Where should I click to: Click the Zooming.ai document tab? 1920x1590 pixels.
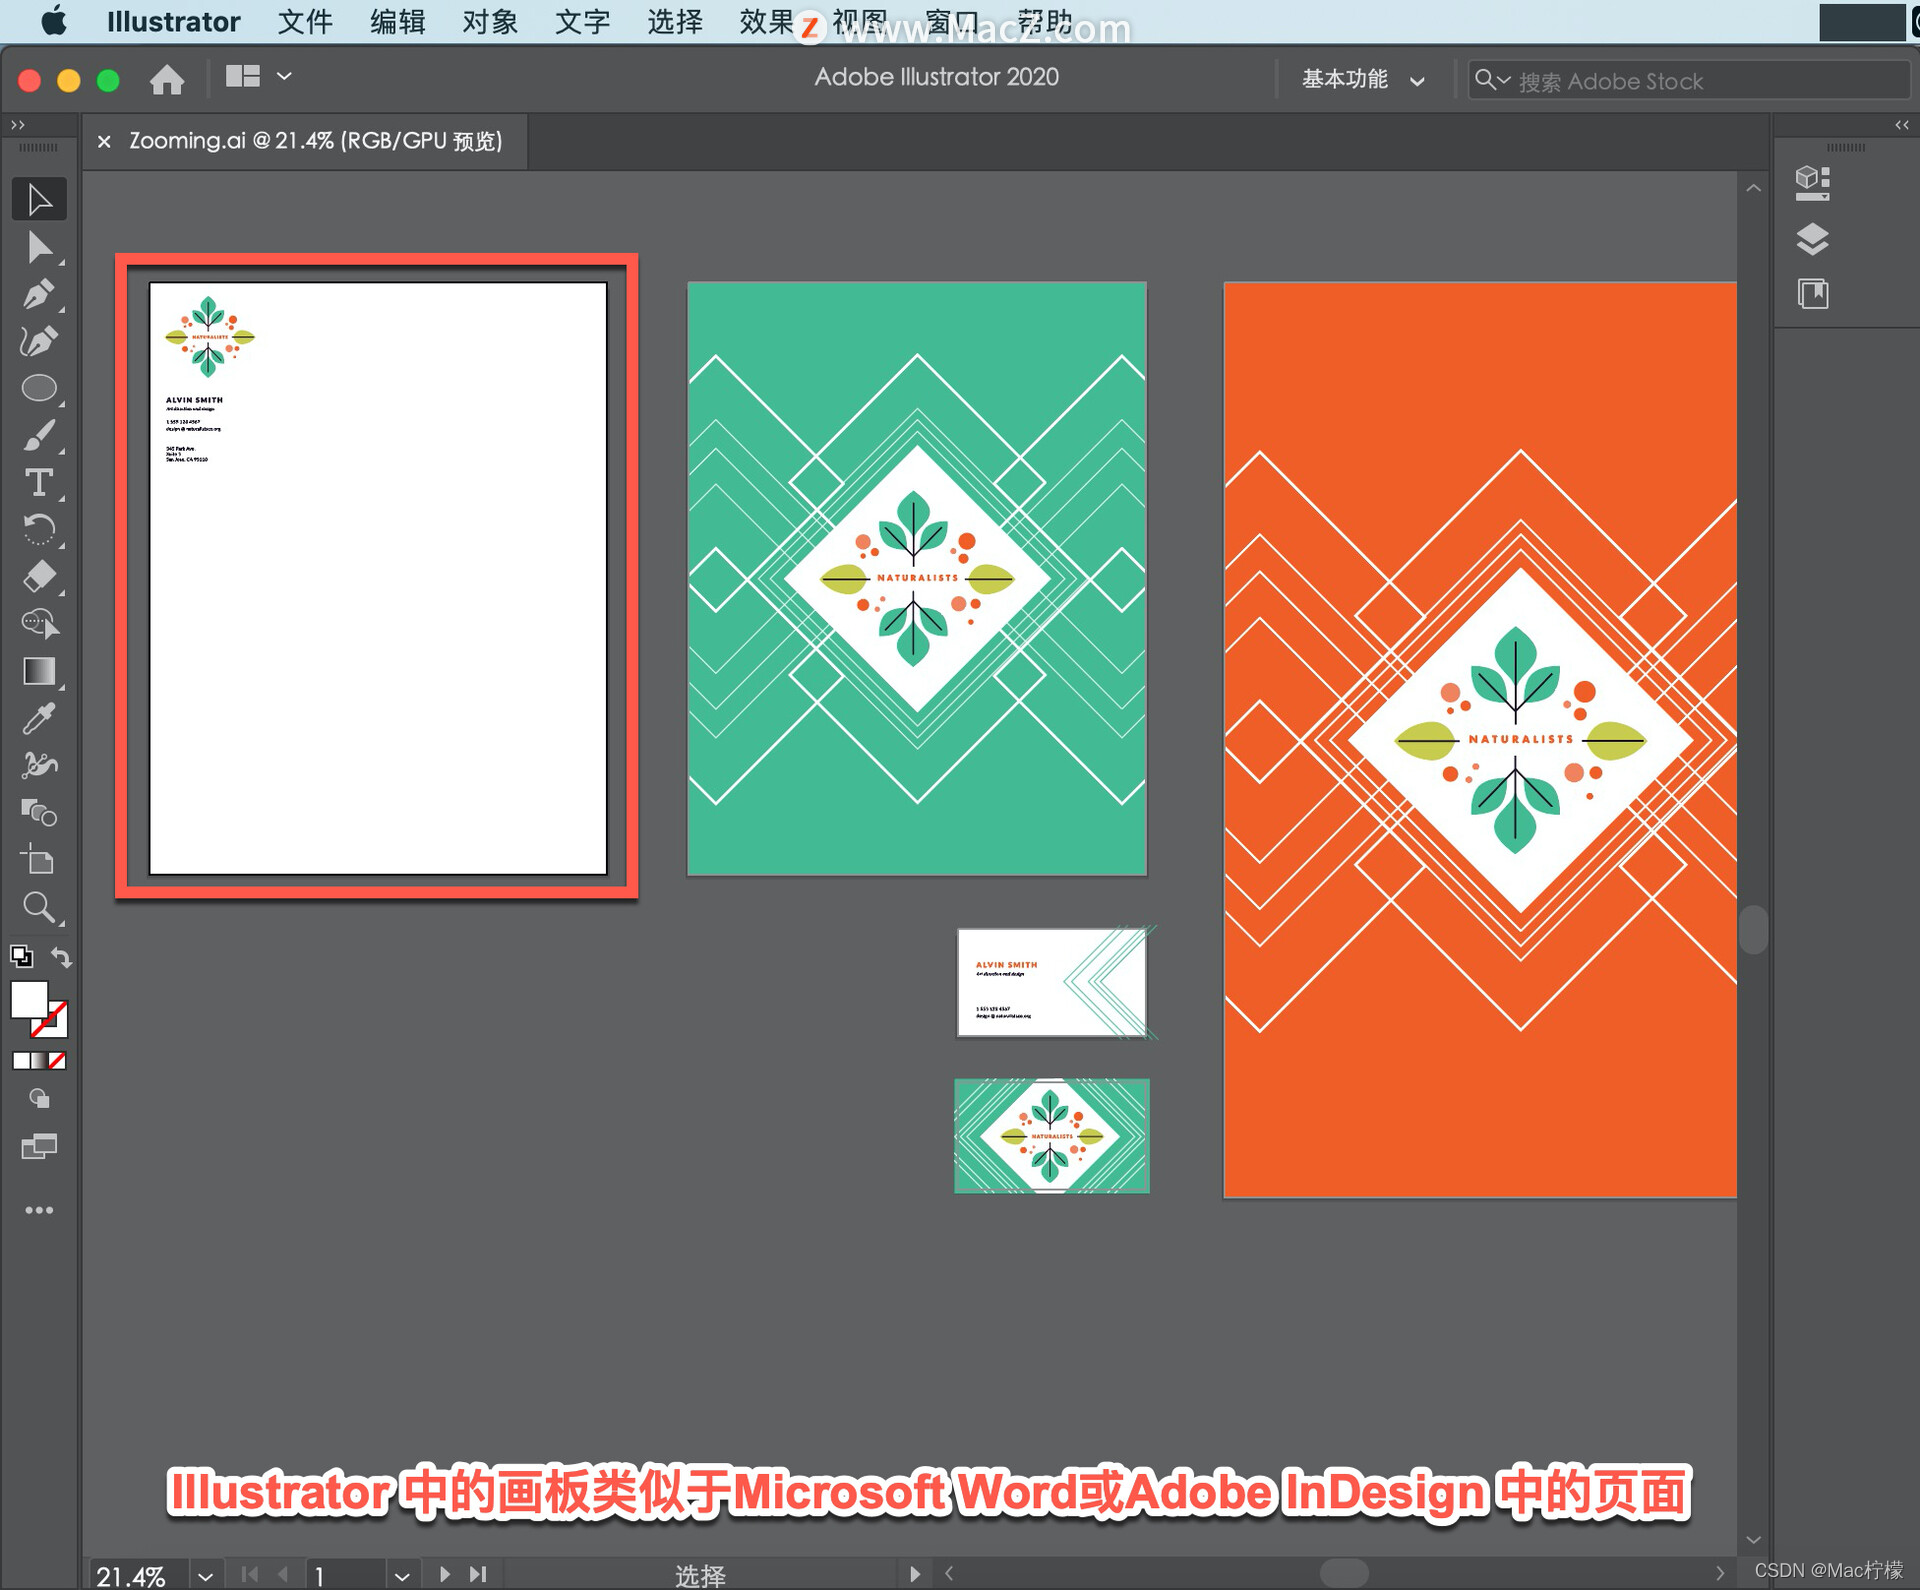pos(313,140)
